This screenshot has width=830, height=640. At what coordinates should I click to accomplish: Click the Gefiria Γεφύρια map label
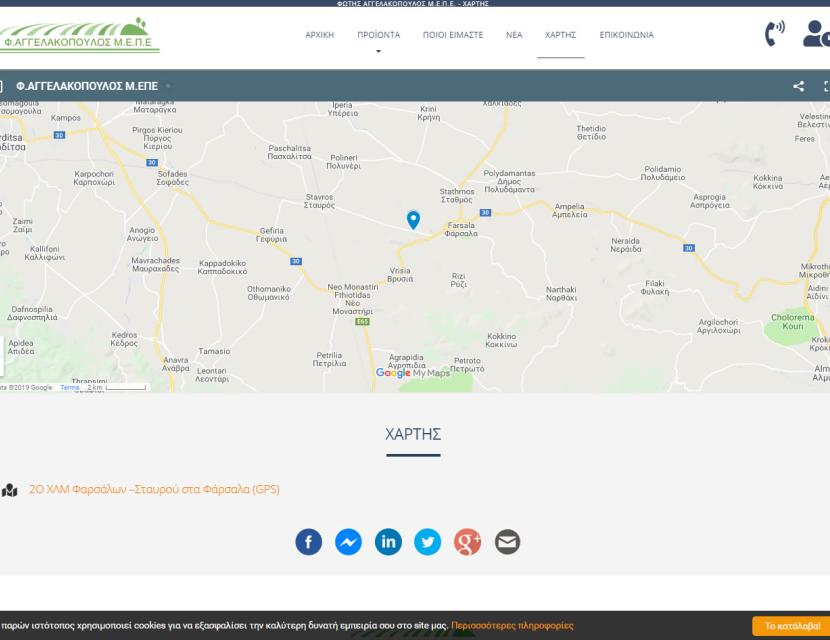tap(272, 235)
